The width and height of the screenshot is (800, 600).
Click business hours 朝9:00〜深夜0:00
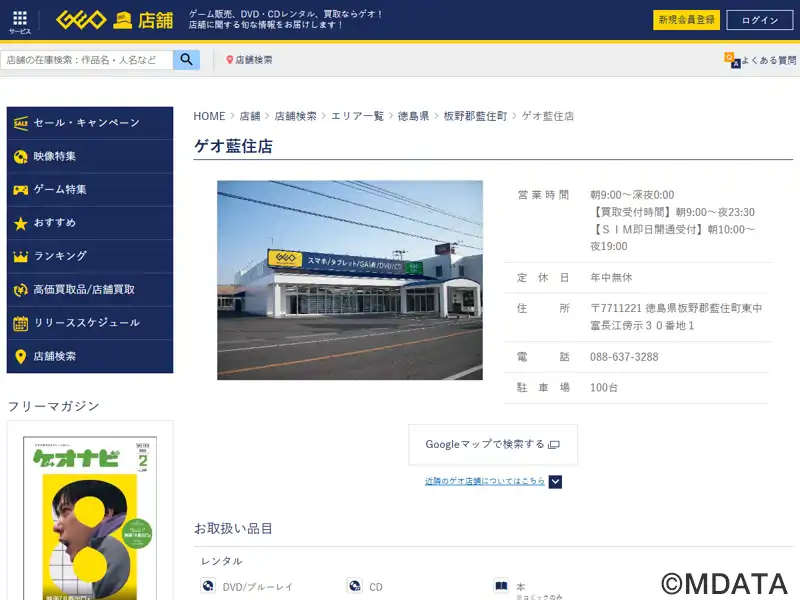pyautogui.click(x=632, y=195)
